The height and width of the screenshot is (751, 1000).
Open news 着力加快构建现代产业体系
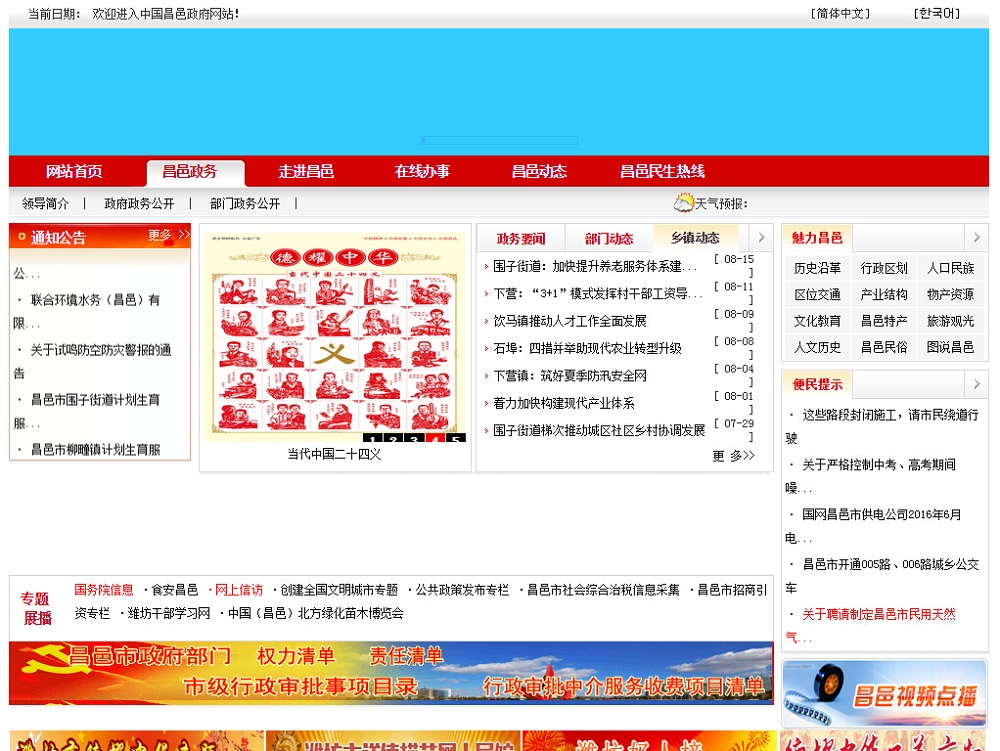coord(564,403)
